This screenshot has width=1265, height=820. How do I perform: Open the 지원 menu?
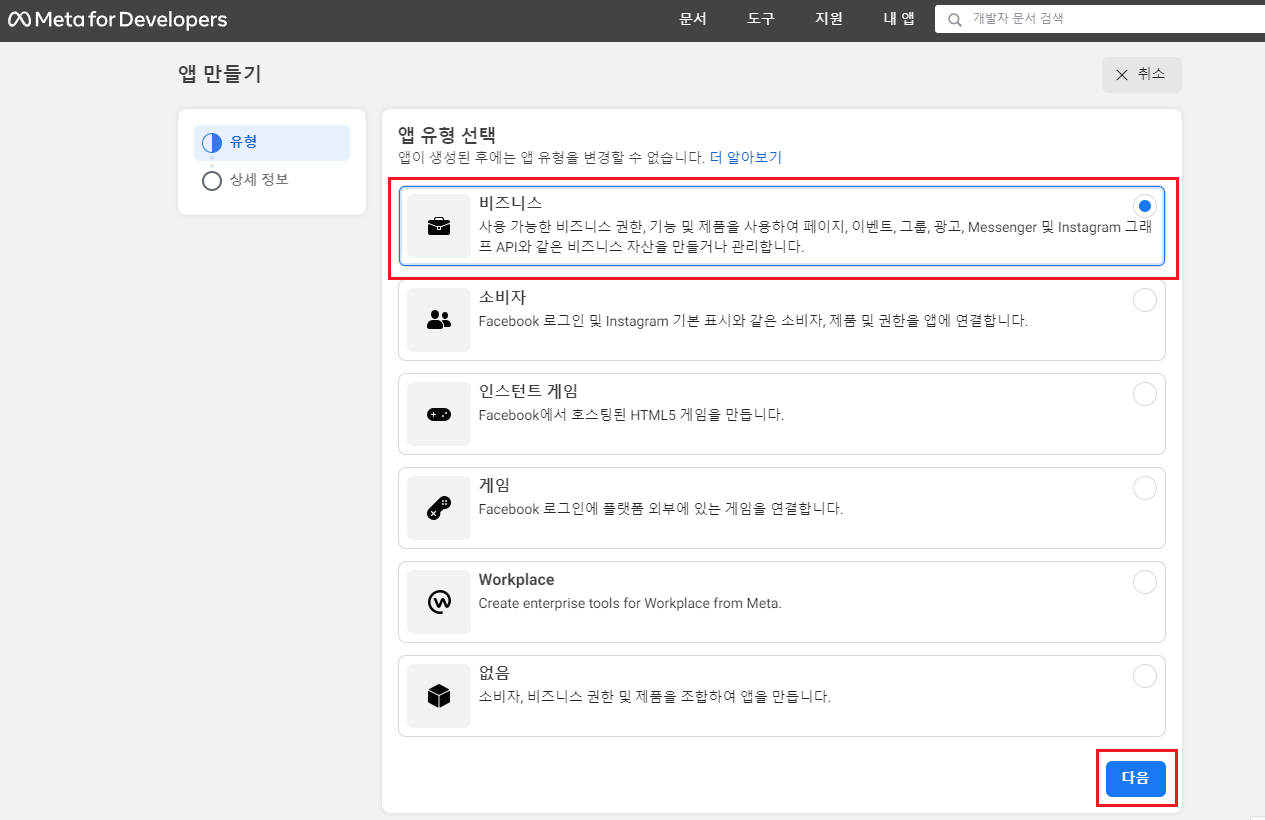[829, 19]
